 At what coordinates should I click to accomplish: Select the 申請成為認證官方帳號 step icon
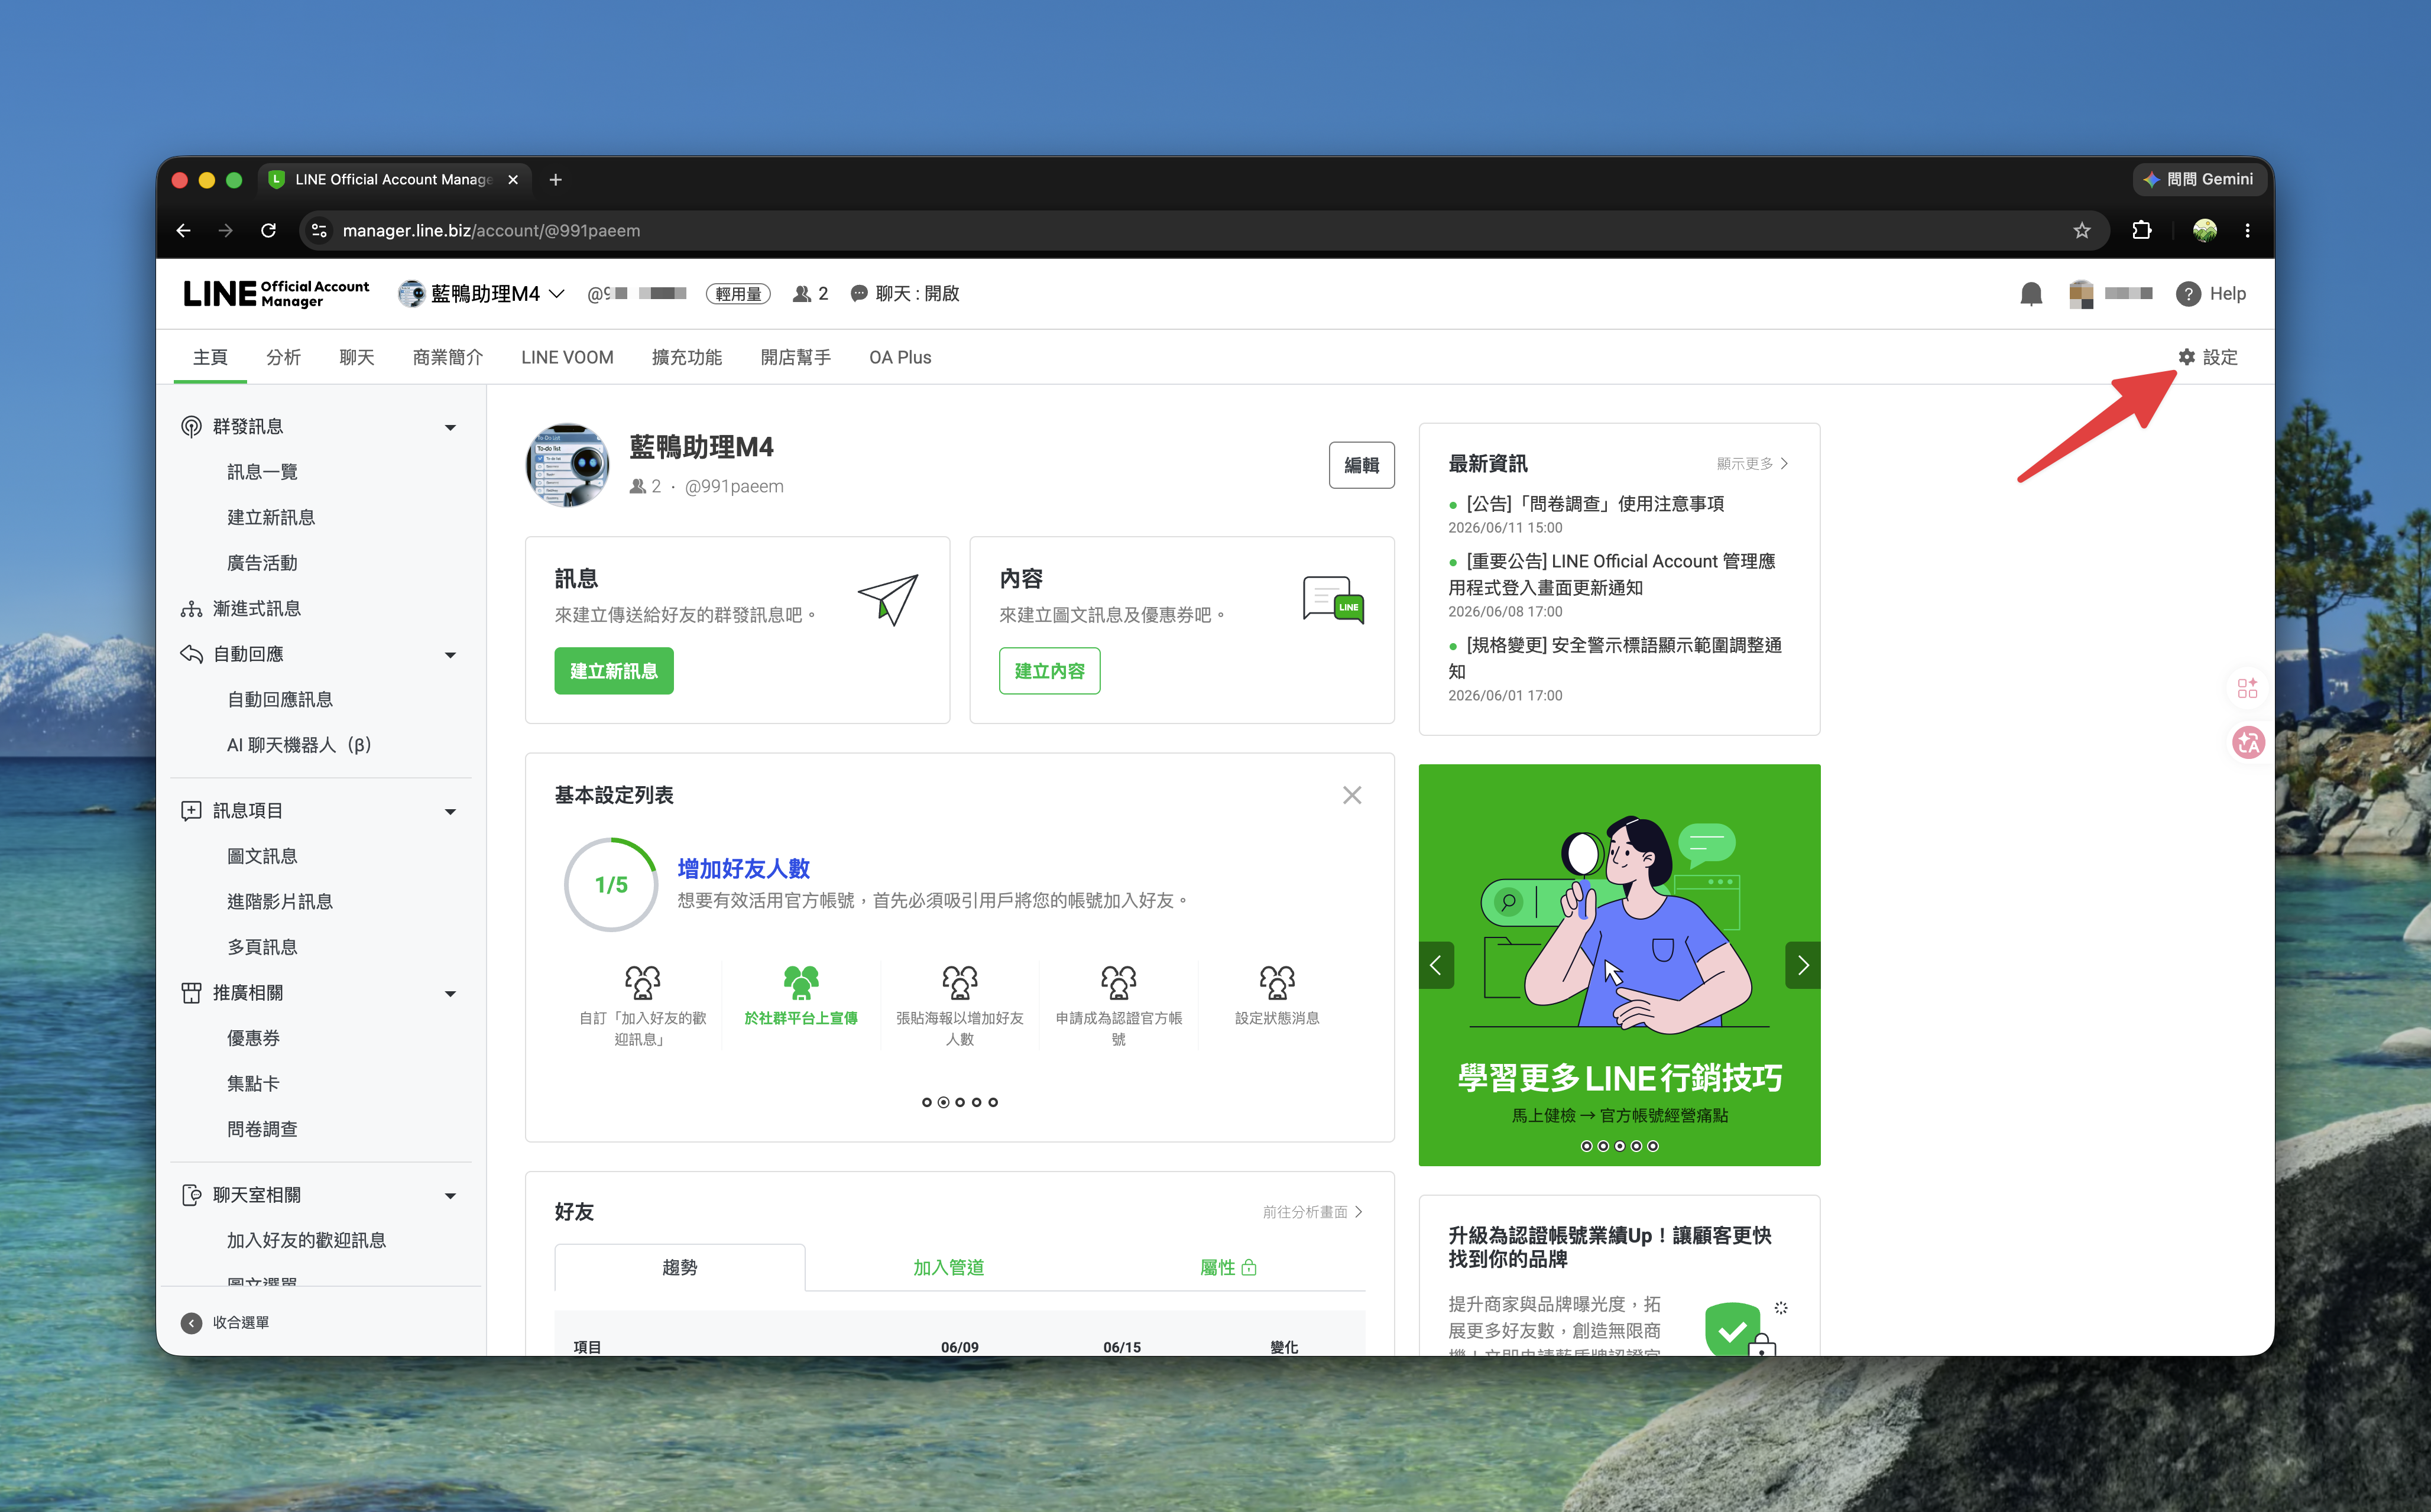(1118, 982)
